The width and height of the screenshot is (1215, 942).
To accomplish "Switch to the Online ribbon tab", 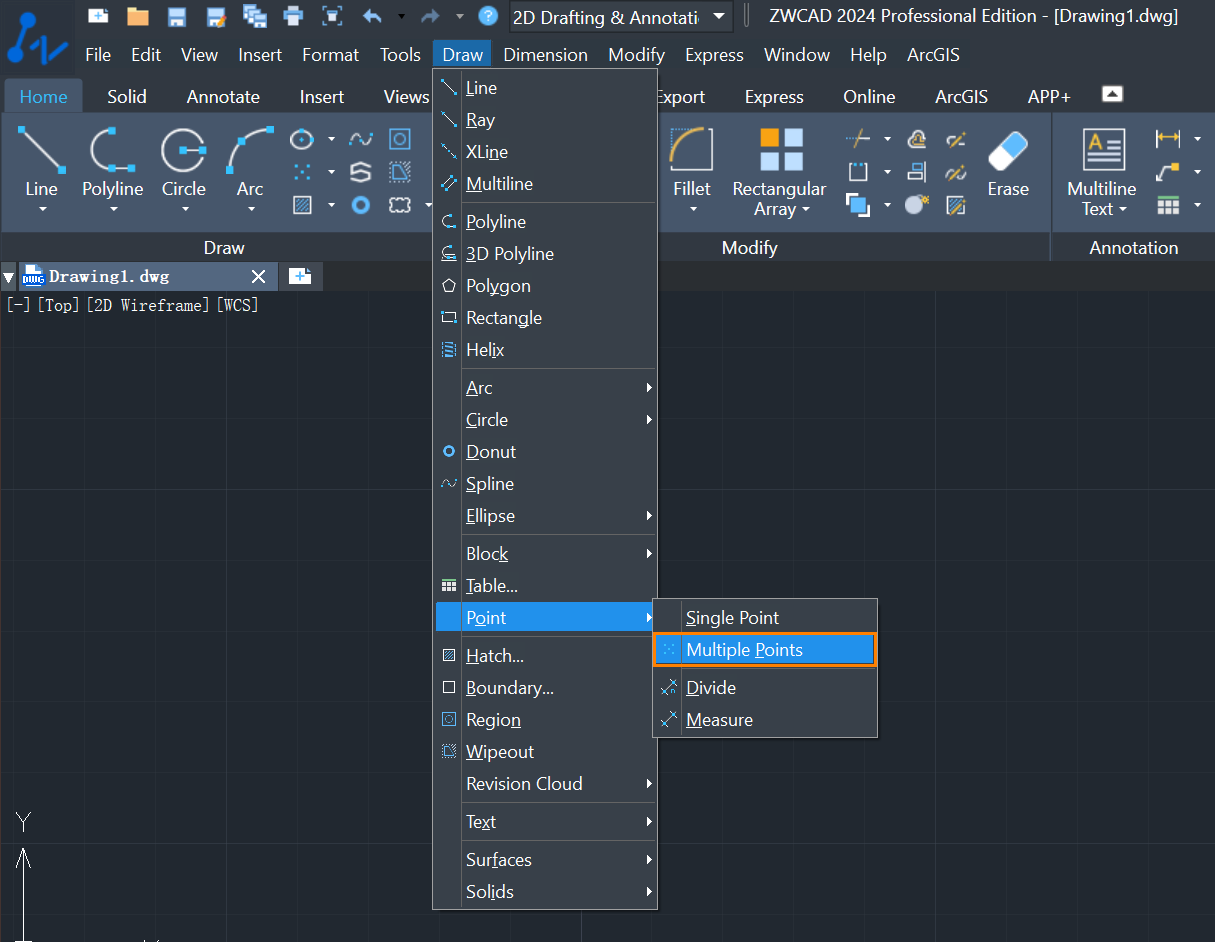I will [869, 97].
